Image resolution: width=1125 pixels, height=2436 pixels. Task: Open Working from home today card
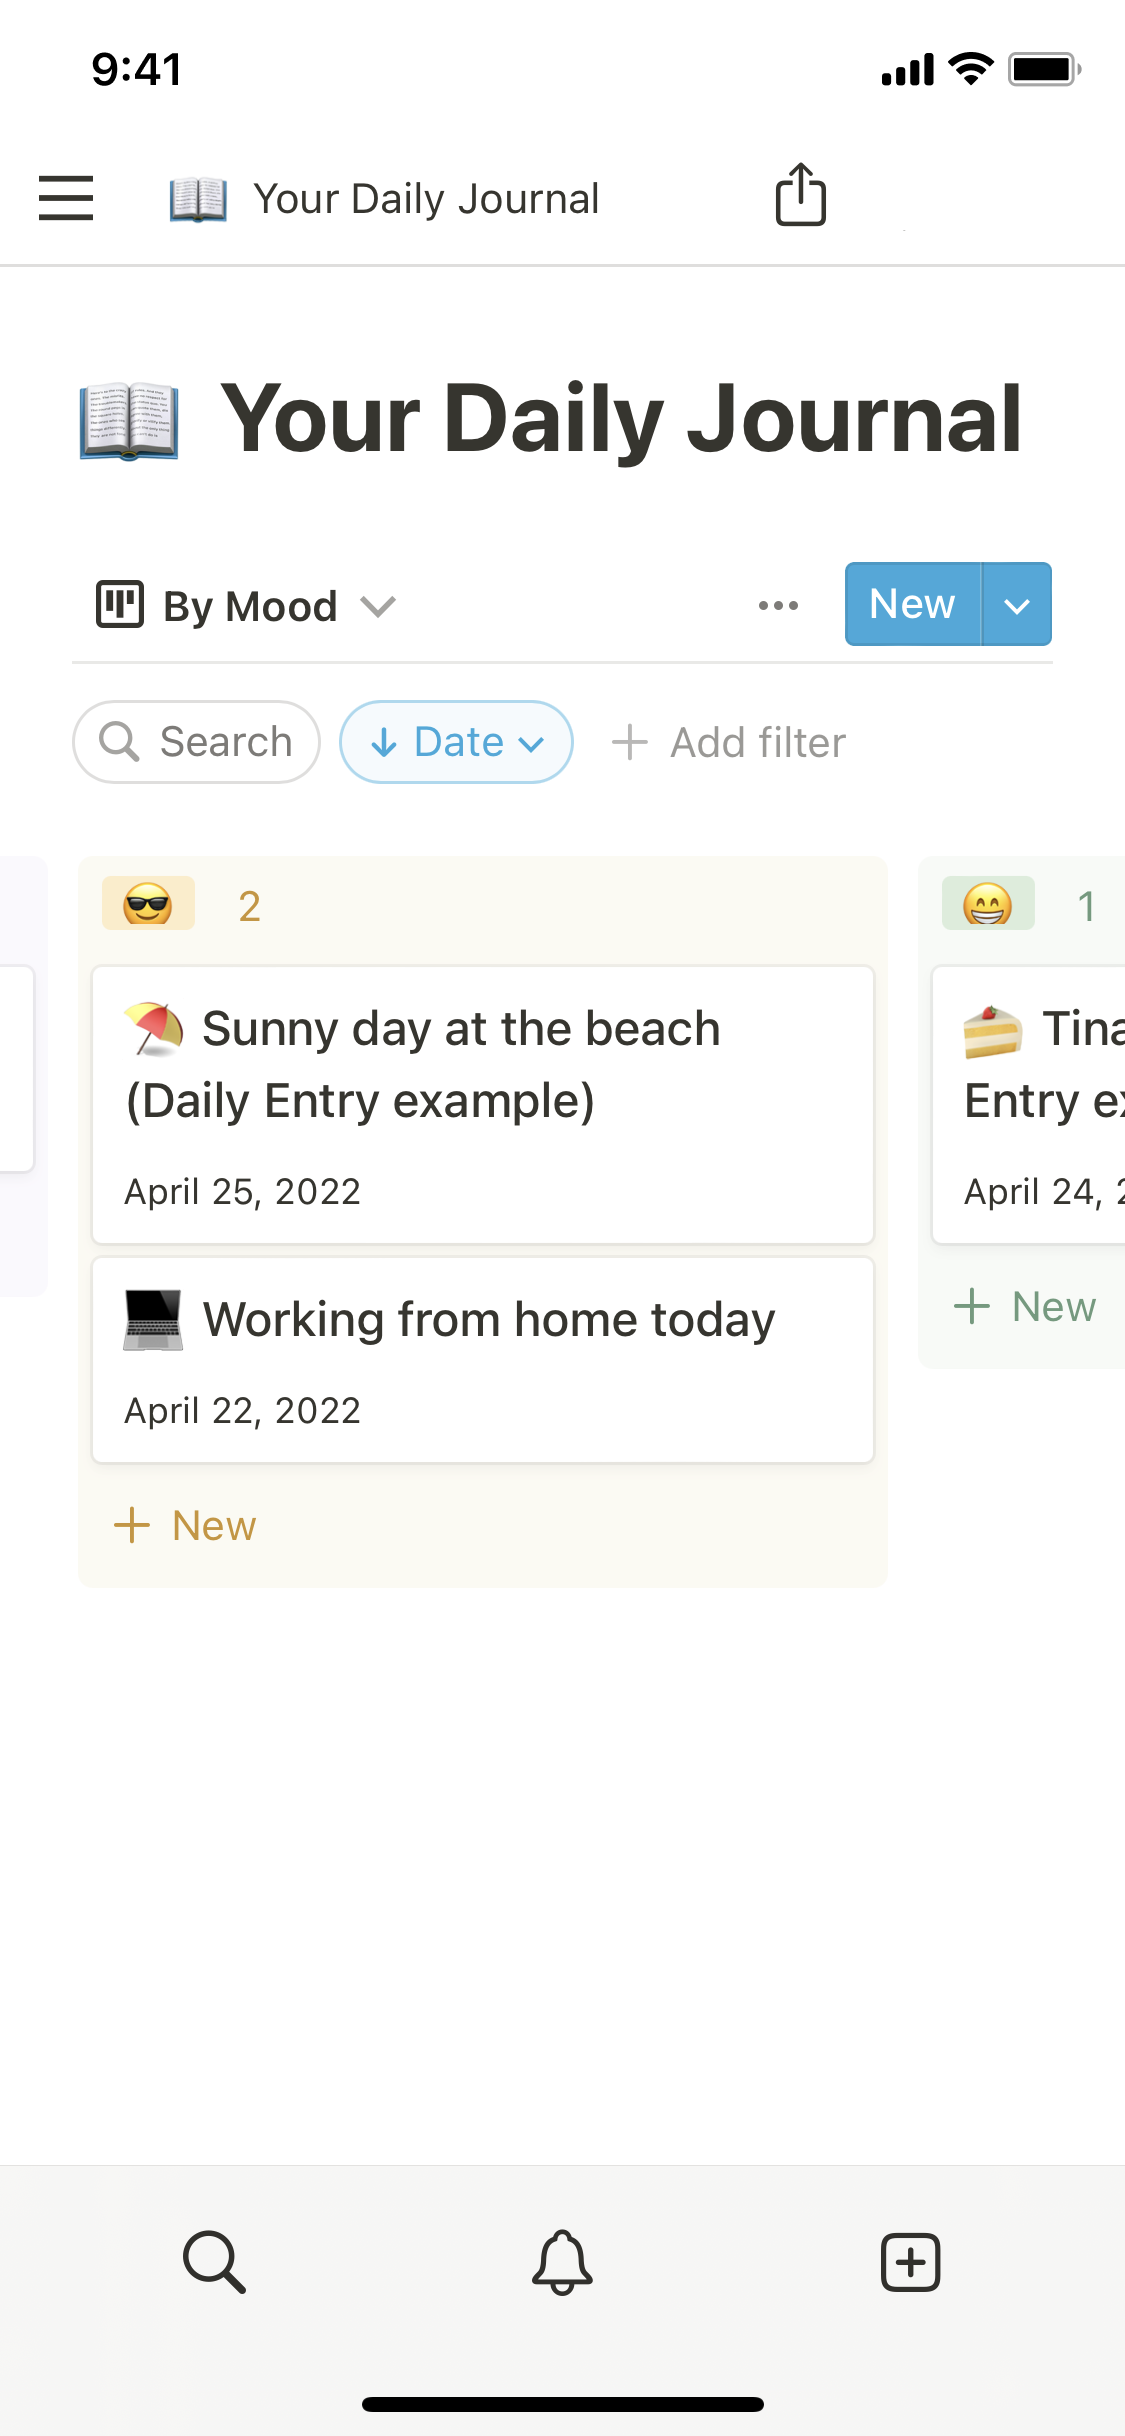click(x=483, y=1360)
